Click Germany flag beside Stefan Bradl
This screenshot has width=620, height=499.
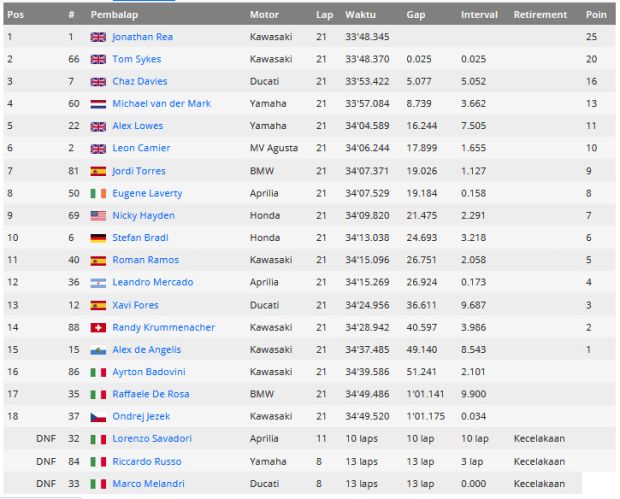click(x=98, y=238)
